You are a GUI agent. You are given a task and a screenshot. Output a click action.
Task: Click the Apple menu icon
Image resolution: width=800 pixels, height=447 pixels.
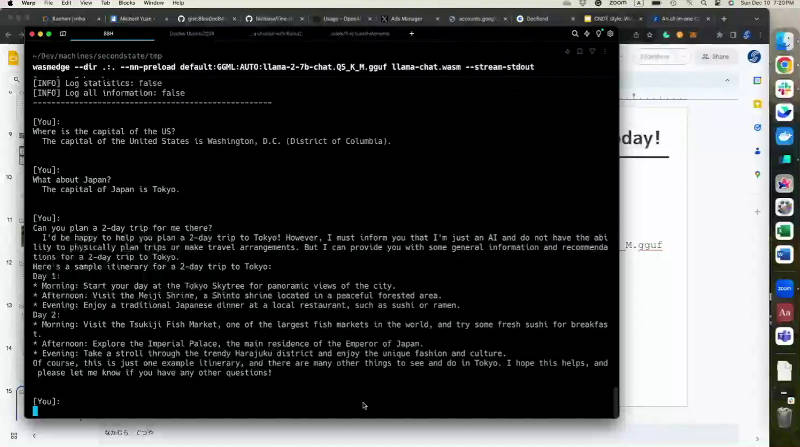click(x=10, y=3)
